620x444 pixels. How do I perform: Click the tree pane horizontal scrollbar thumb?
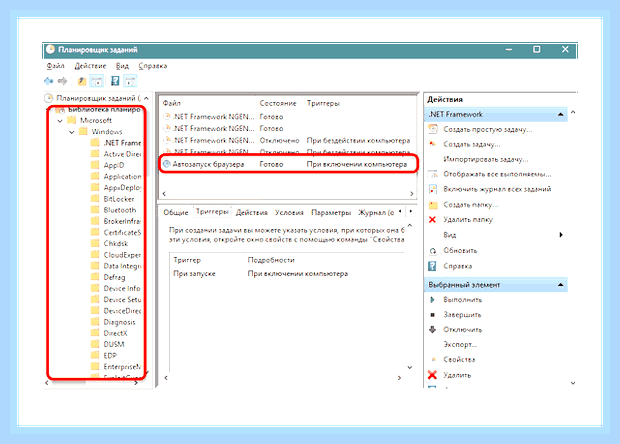(x=68, y=383)
